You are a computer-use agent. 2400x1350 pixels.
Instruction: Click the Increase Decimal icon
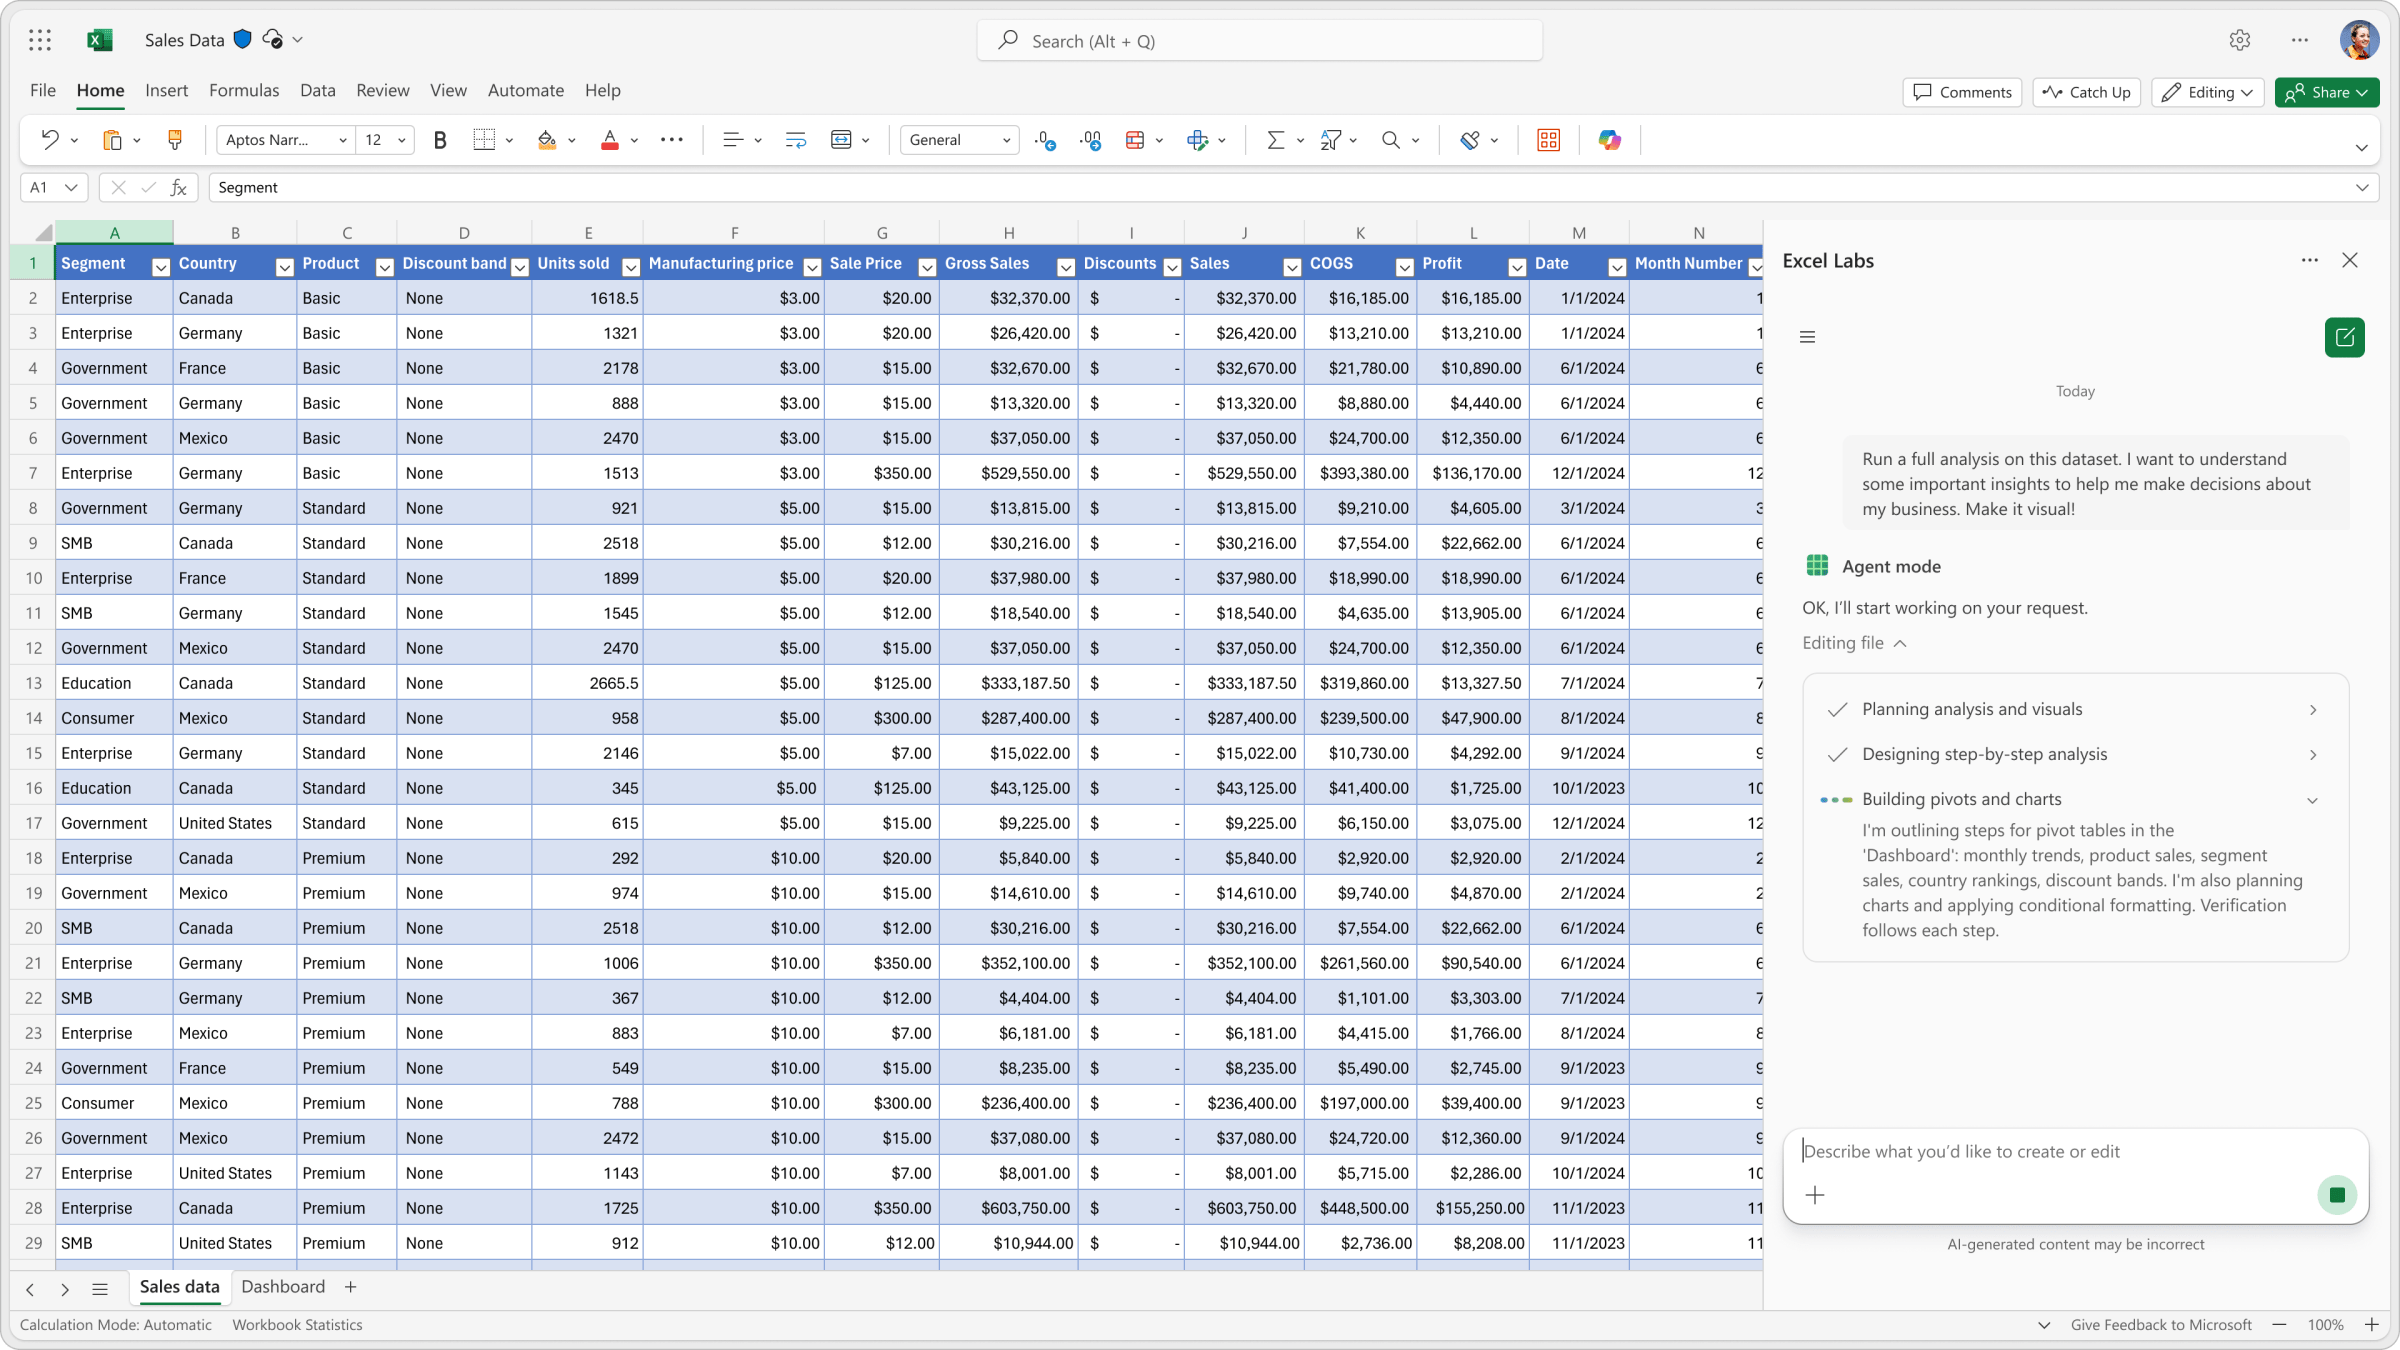(1090, 140)
